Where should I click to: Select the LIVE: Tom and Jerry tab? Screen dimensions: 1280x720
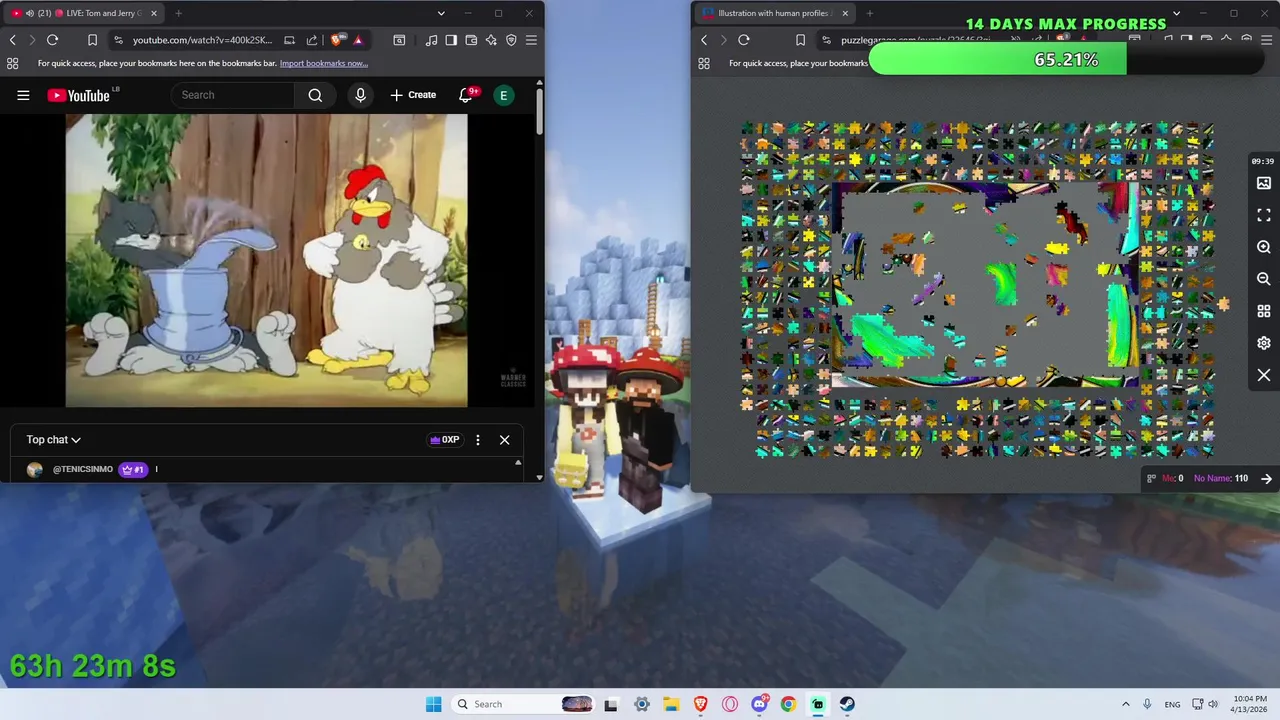pyautogui.click(x=85, y=13)
